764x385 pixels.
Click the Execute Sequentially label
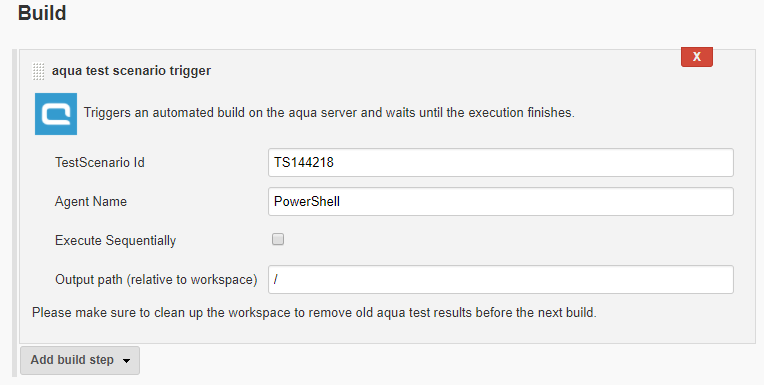coord(115,241)
